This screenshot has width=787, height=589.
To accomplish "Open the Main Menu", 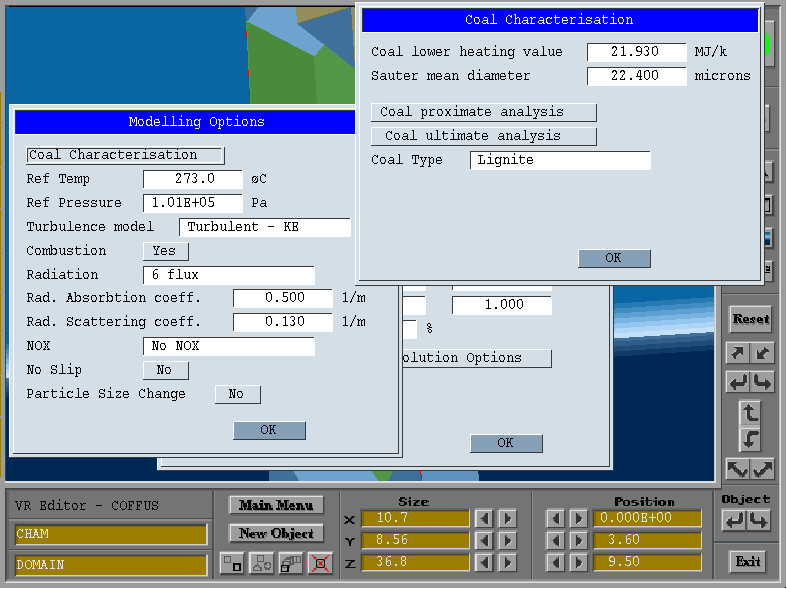I will point(276,505).
